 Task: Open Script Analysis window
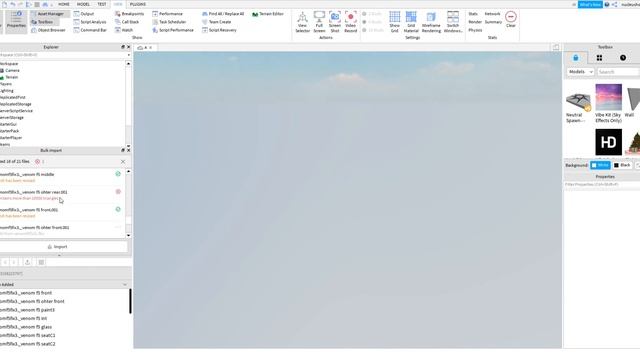[x=90, y=22]
